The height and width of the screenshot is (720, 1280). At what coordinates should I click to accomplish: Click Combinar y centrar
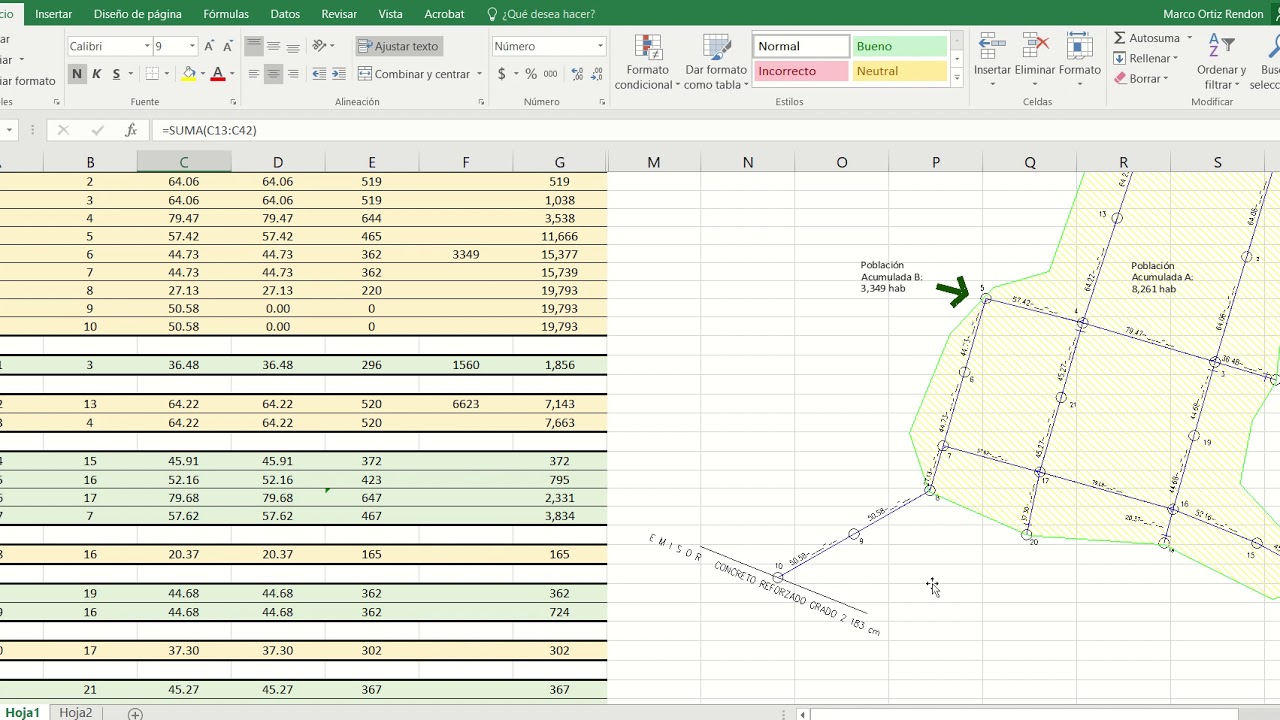point(413,74)
